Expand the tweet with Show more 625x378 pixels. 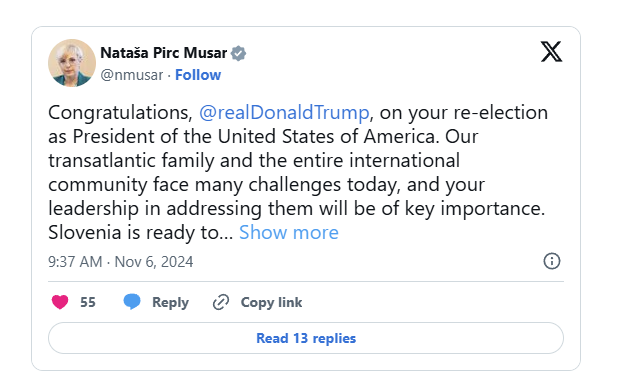(x=289, y=232)
